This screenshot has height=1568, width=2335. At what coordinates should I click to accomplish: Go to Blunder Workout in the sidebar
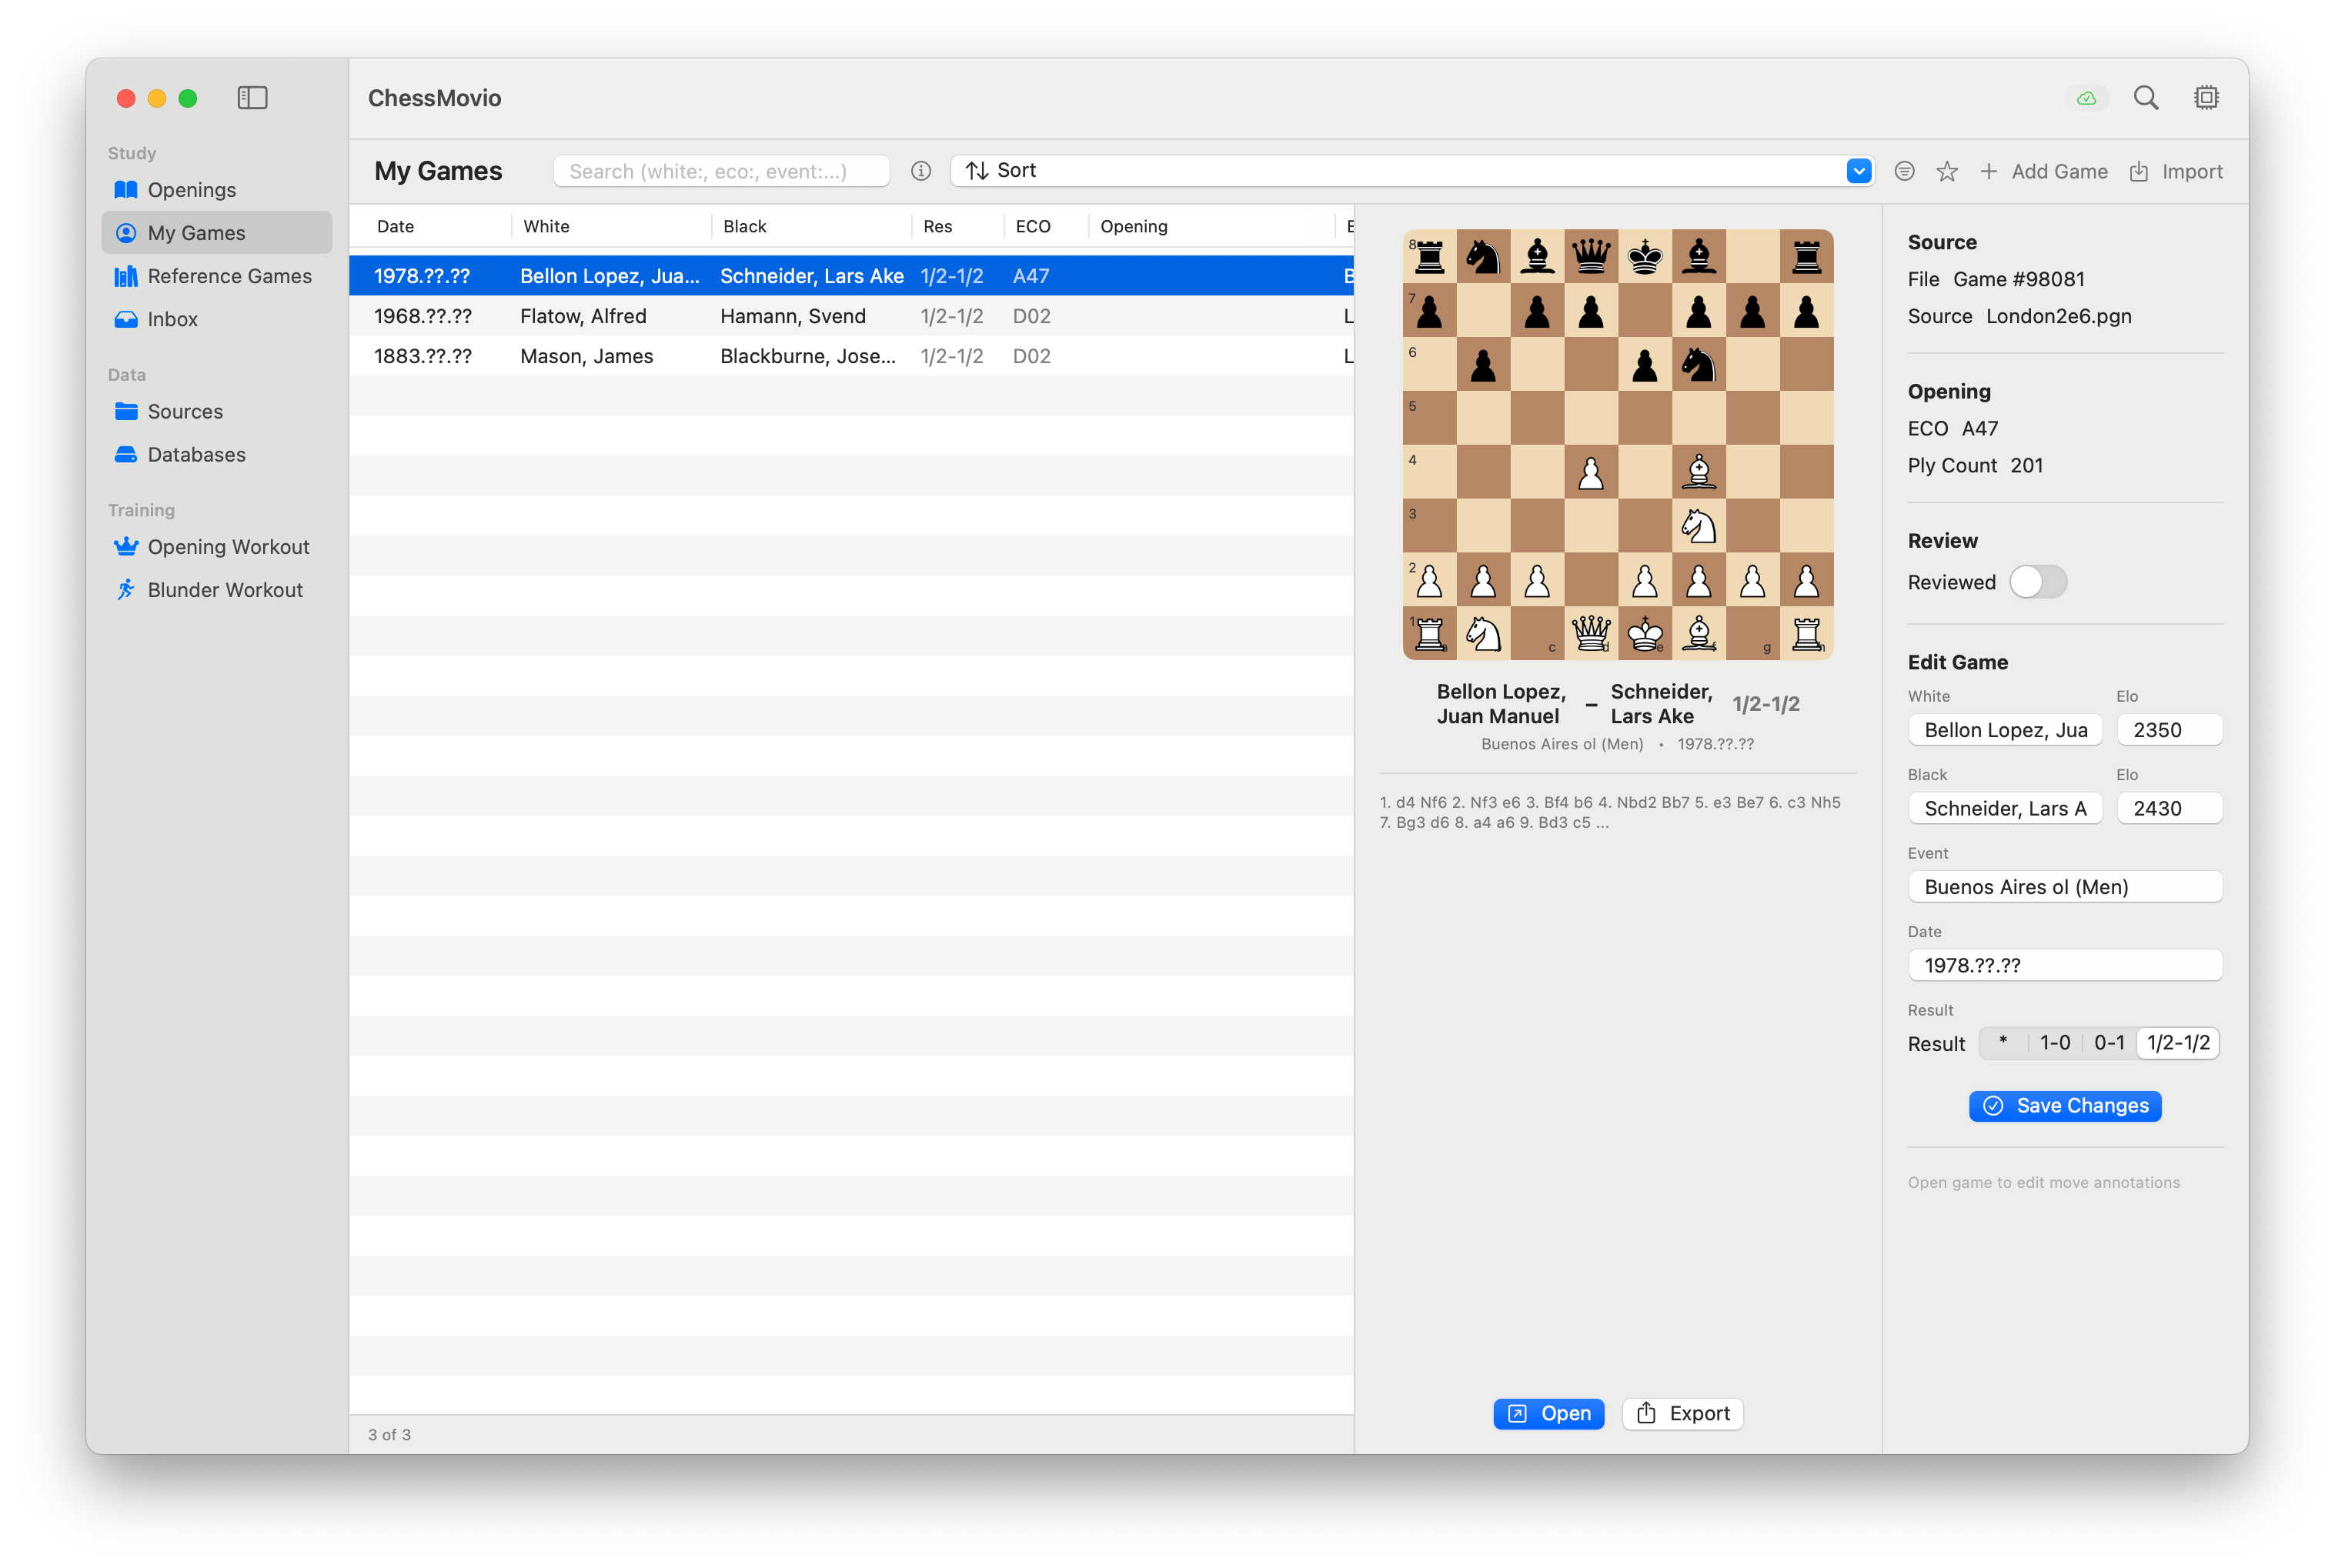[x=225, y=590]
